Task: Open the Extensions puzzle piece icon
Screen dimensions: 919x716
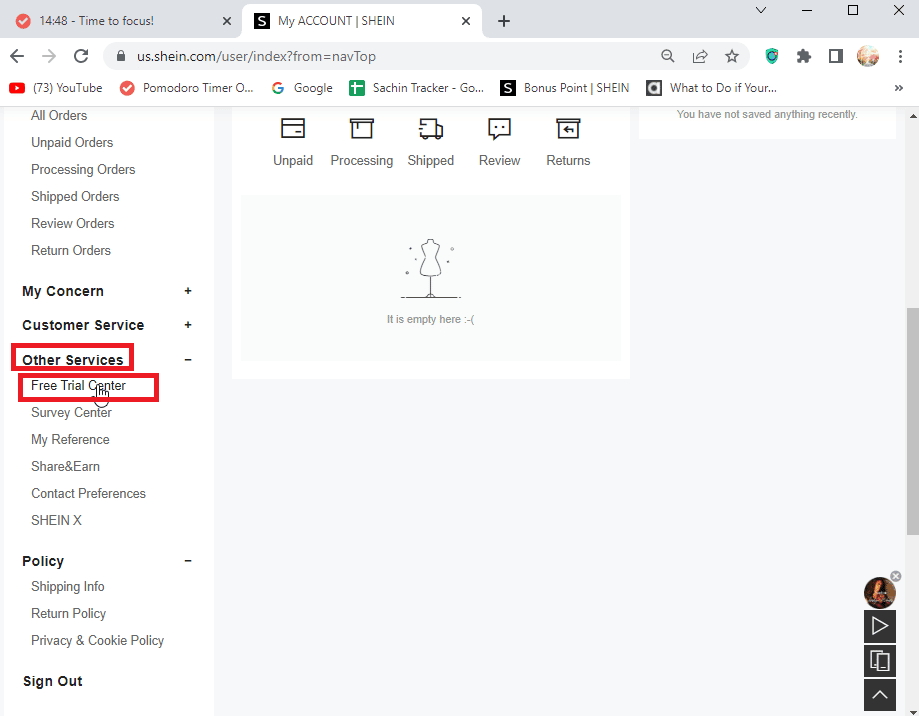Action: pyautogui.click(x=804, y=56)
